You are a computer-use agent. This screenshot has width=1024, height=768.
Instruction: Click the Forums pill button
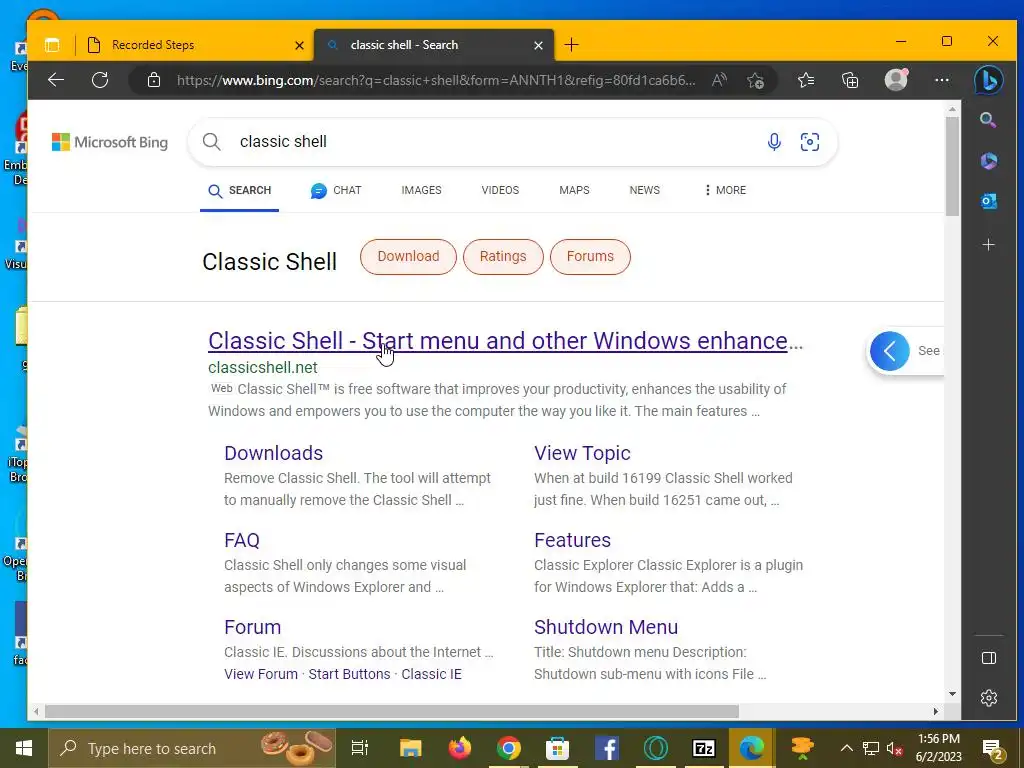click(x=590, y=257)
